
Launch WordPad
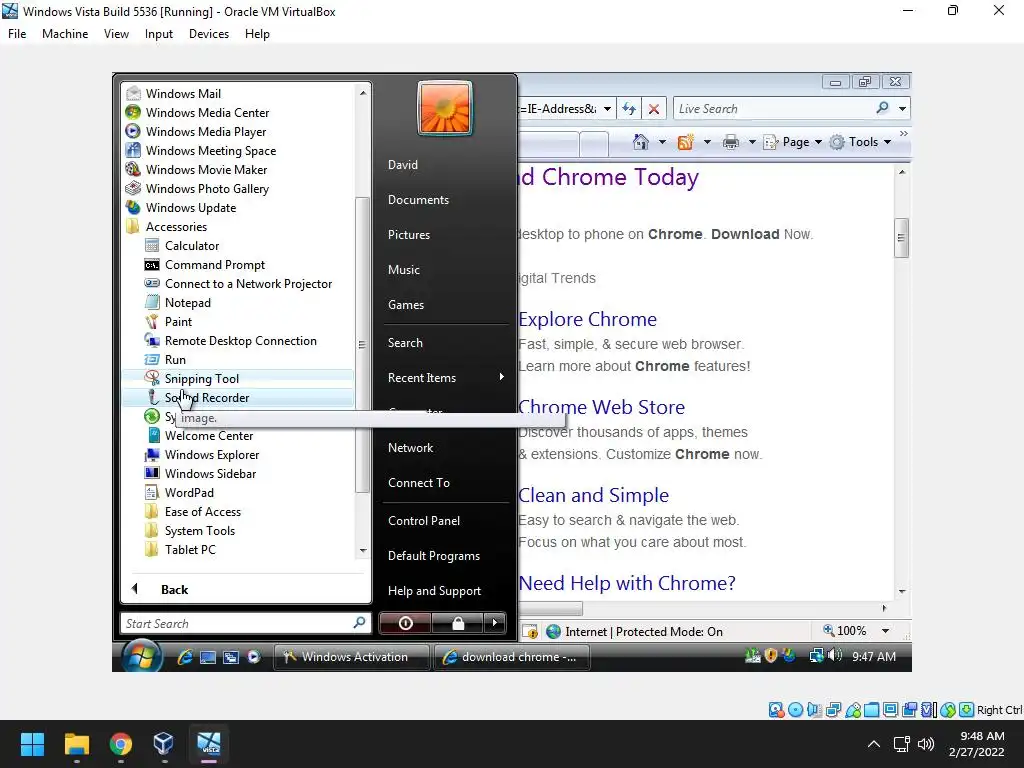pyautogui.click(x=189, y=492)
